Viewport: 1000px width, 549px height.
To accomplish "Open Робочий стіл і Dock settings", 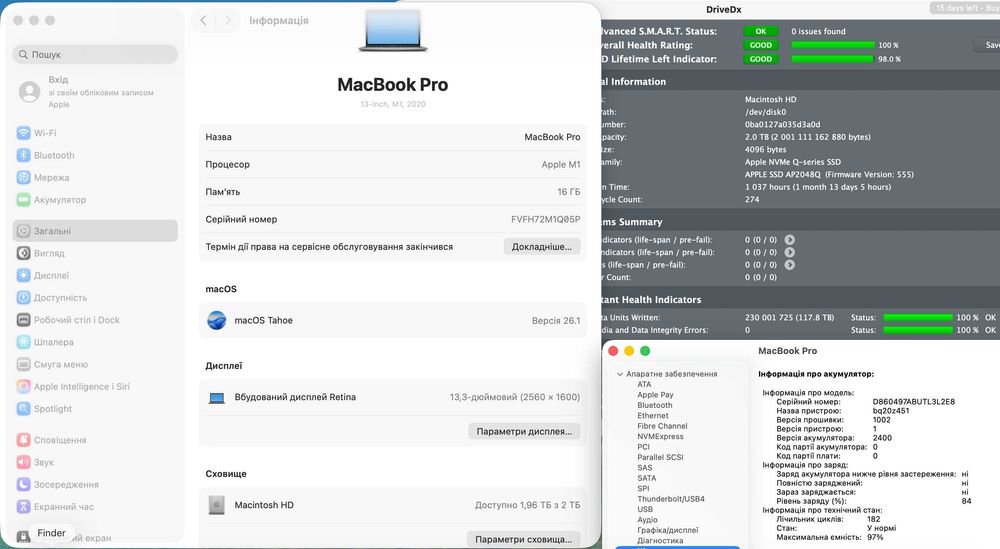I will 94,320.
